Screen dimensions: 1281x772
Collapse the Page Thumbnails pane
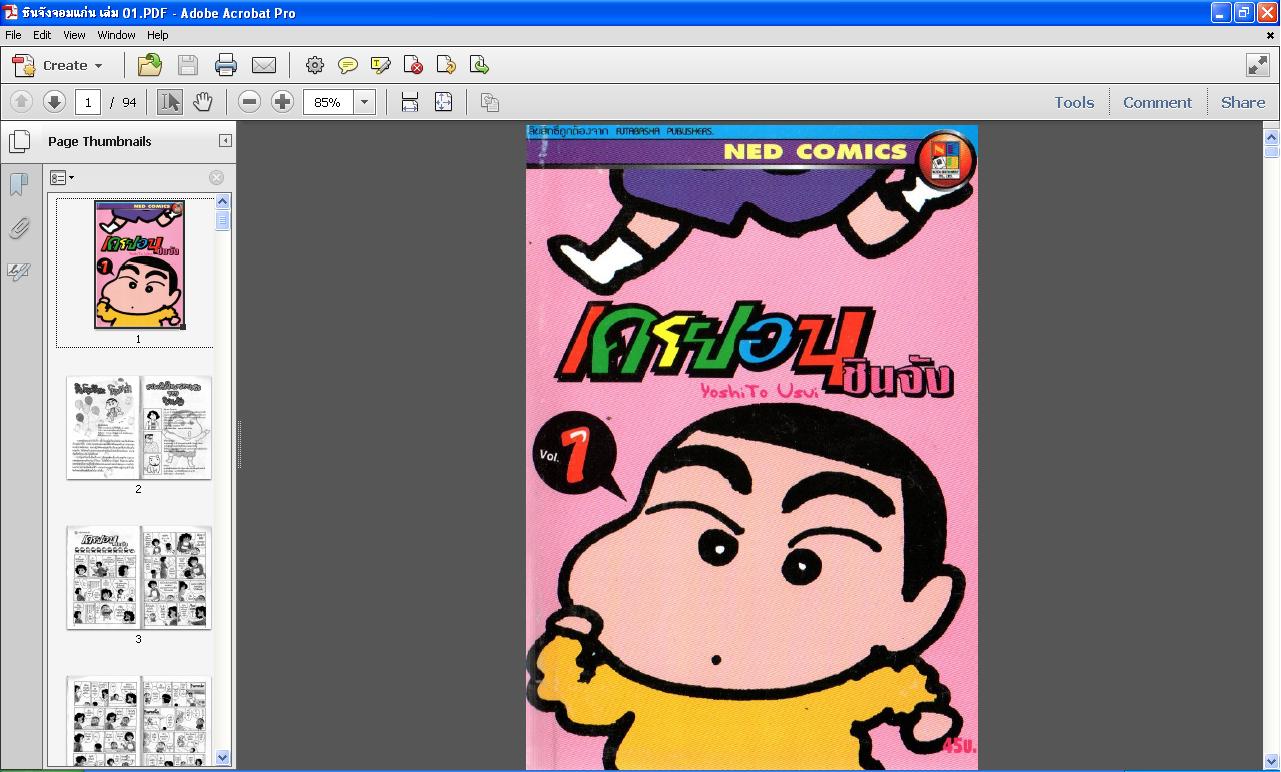coord(225,141)
